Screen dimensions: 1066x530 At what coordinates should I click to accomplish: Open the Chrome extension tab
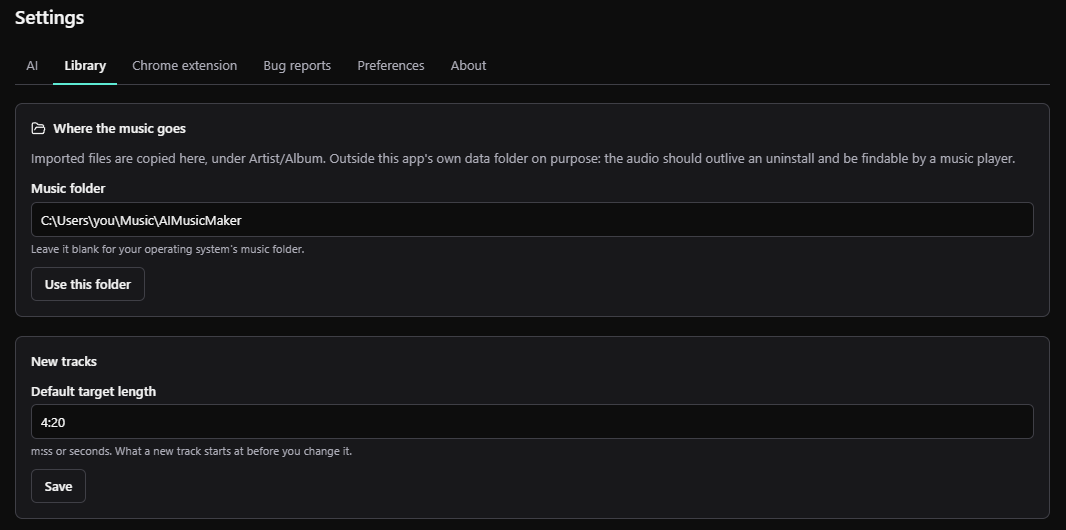point(184,66)
